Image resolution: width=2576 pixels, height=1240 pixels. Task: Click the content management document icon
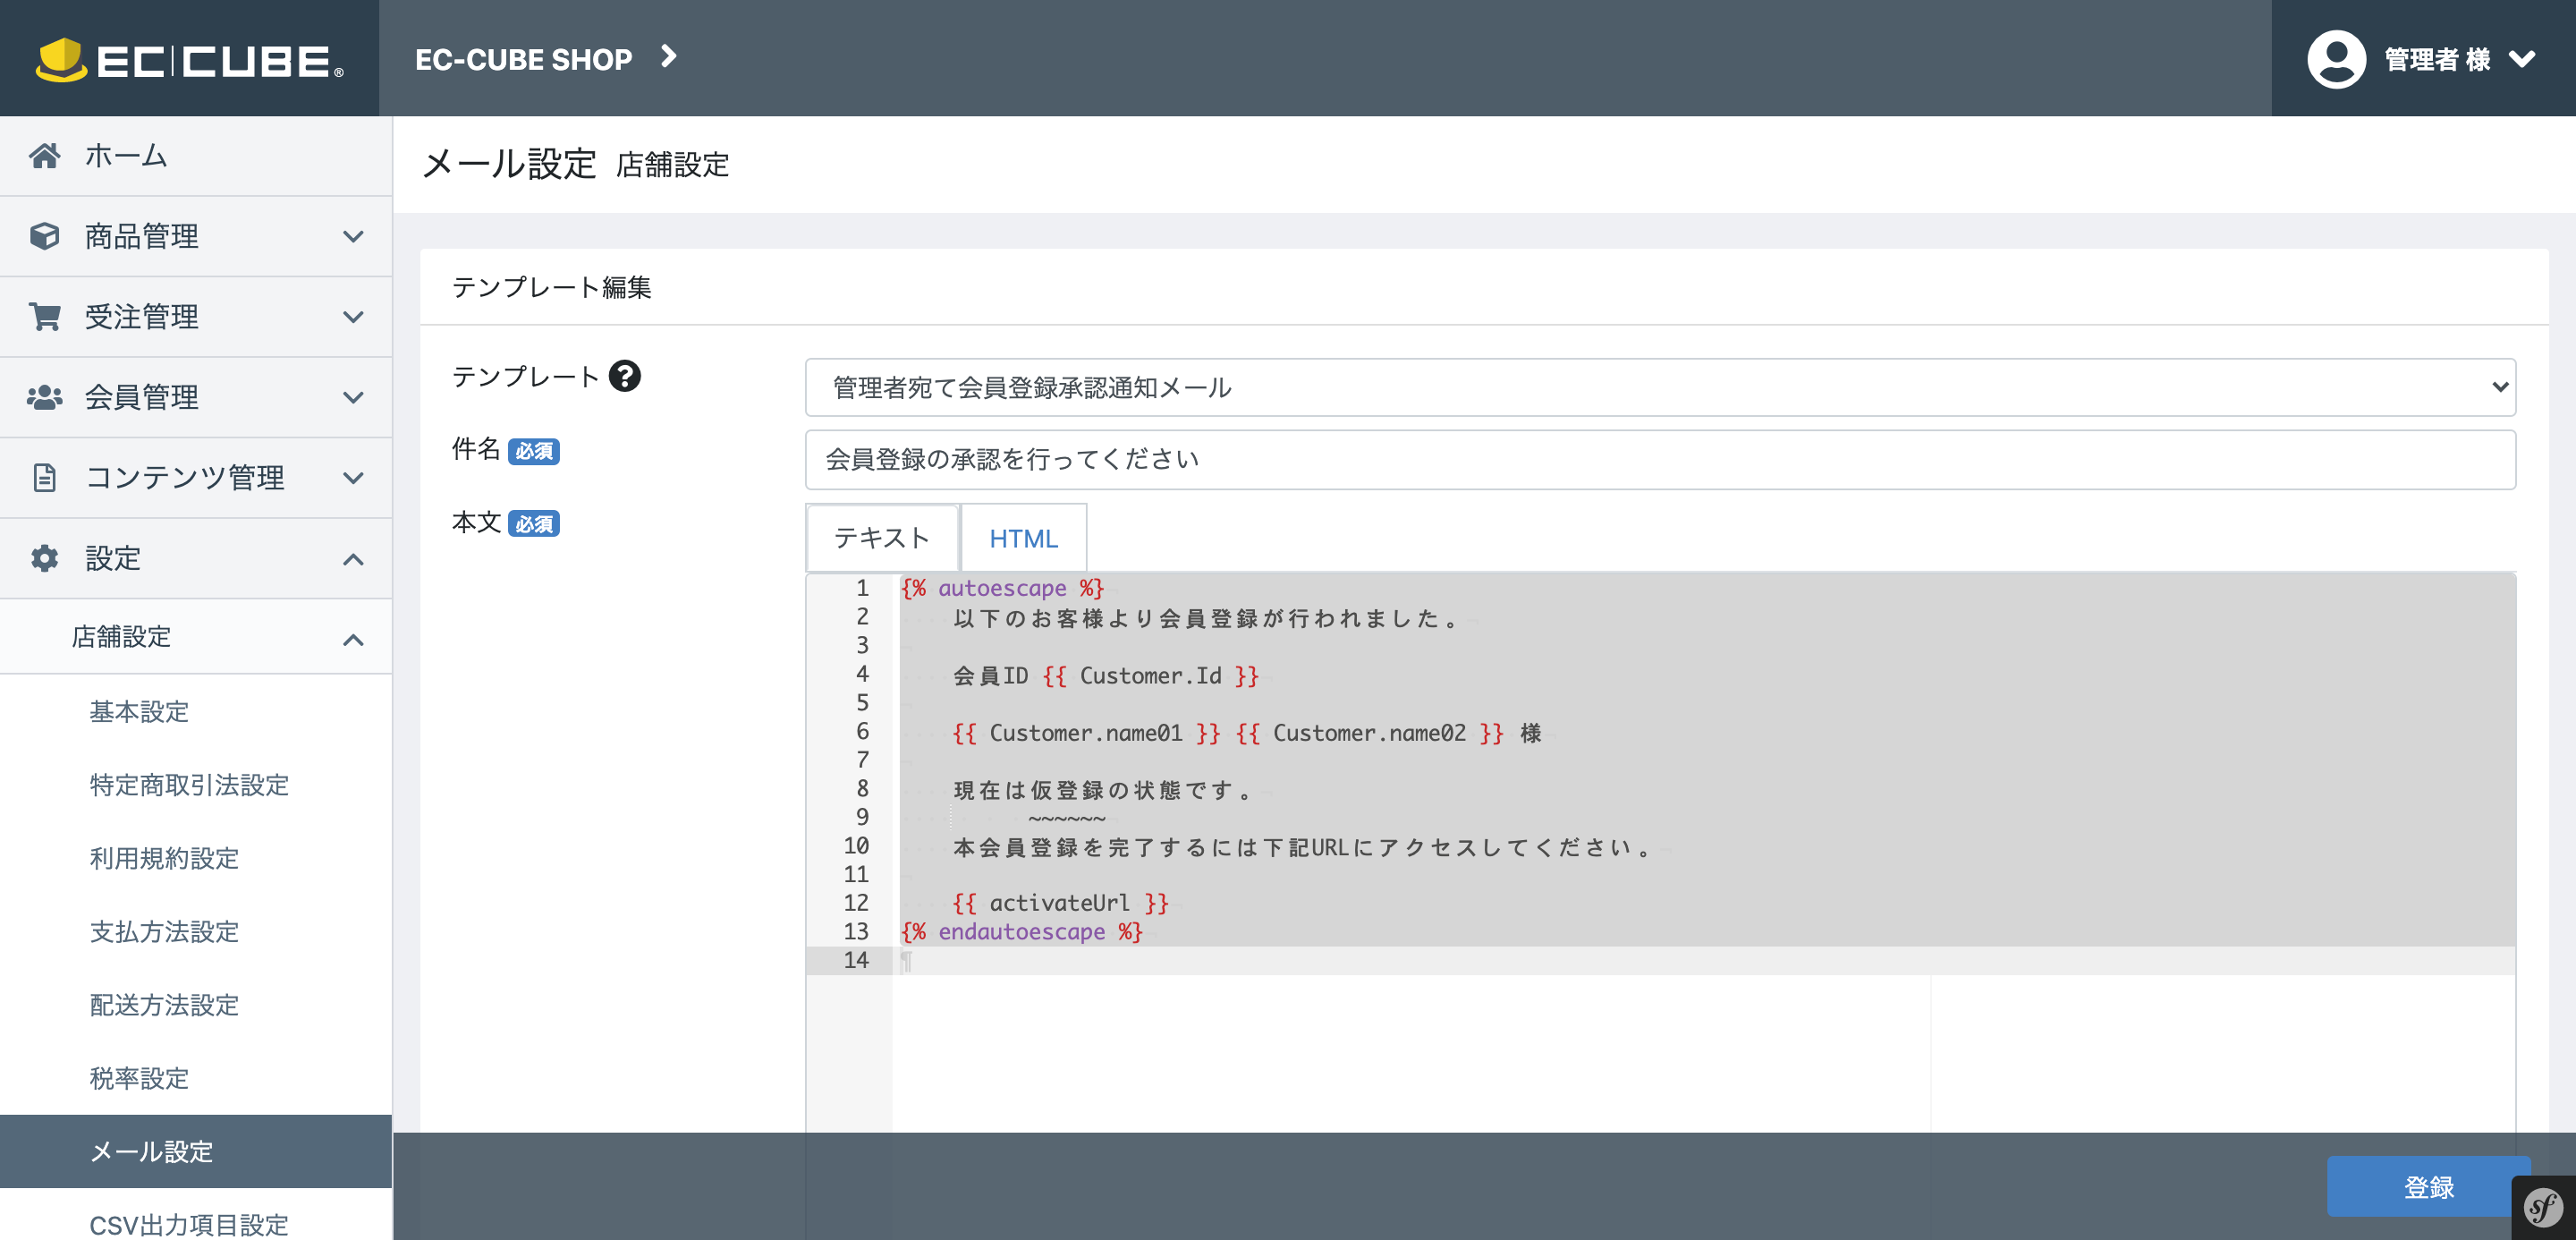[x=44, y=478]
